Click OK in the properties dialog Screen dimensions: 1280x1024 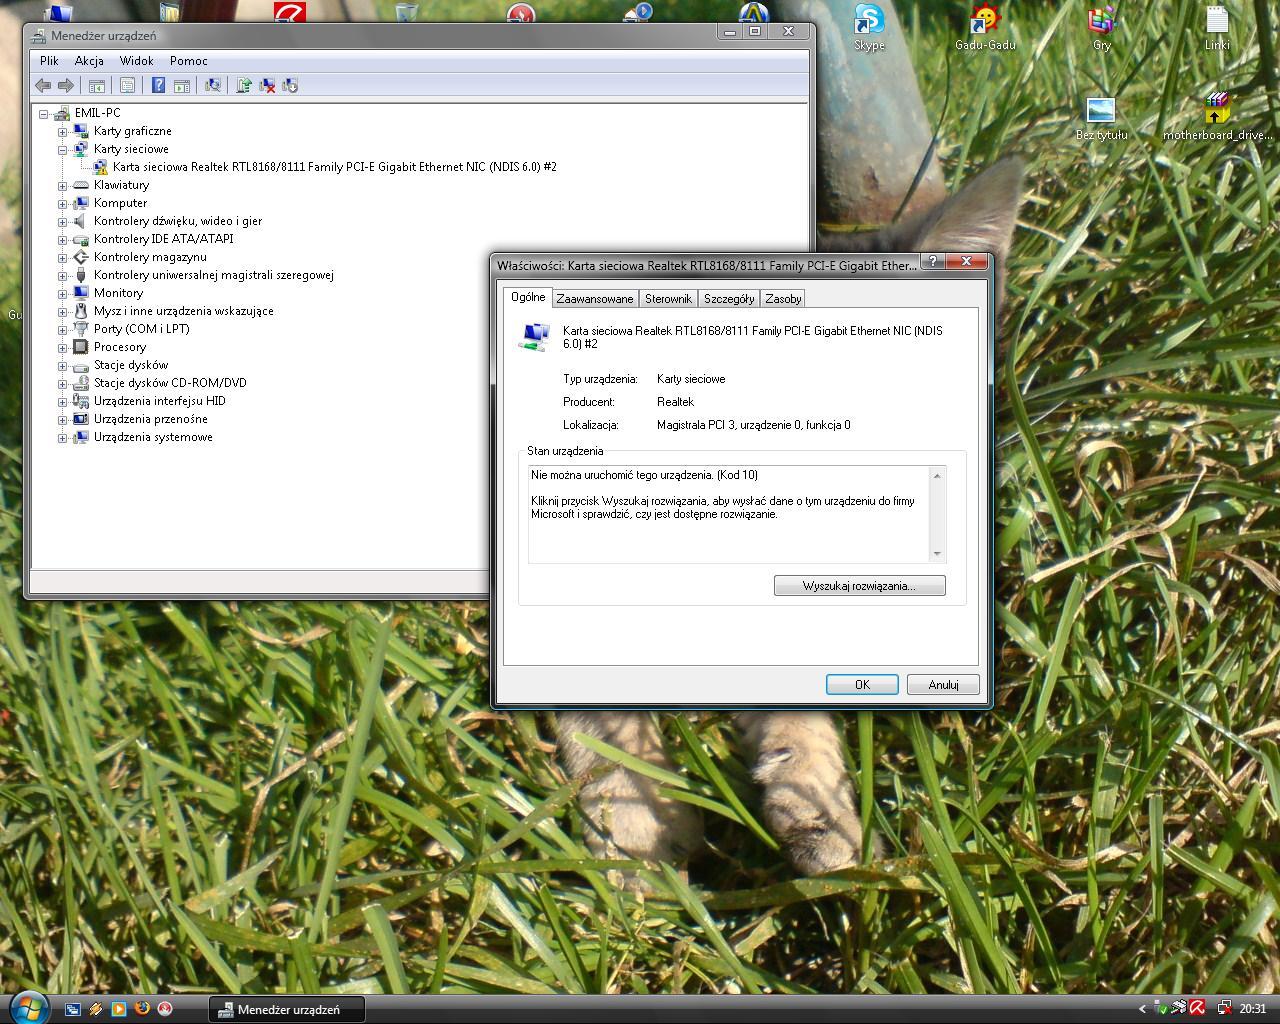click(862, 685)
